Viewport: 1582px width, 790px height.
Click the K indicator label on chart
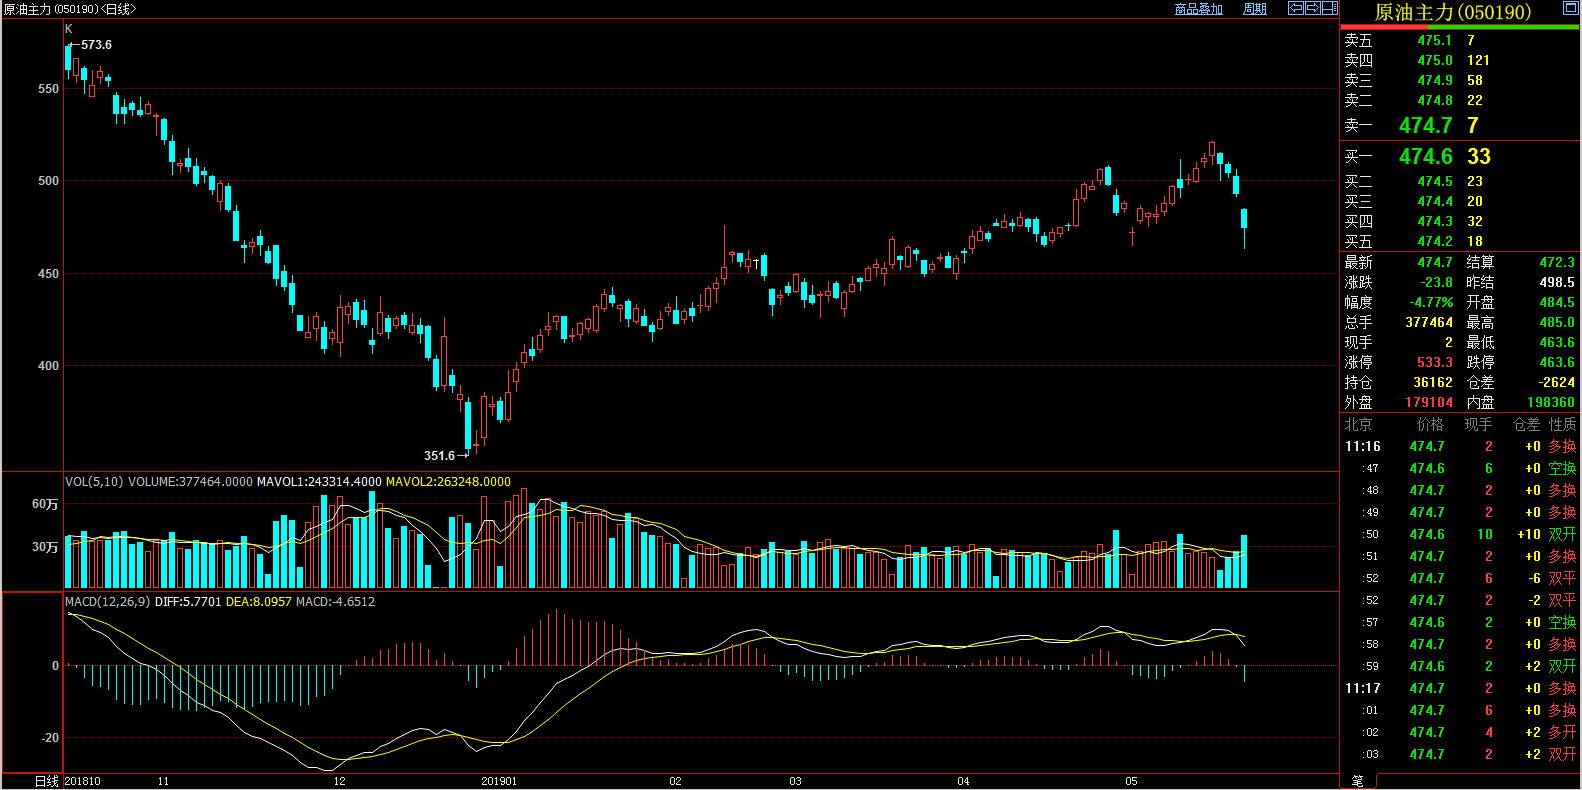69,29
